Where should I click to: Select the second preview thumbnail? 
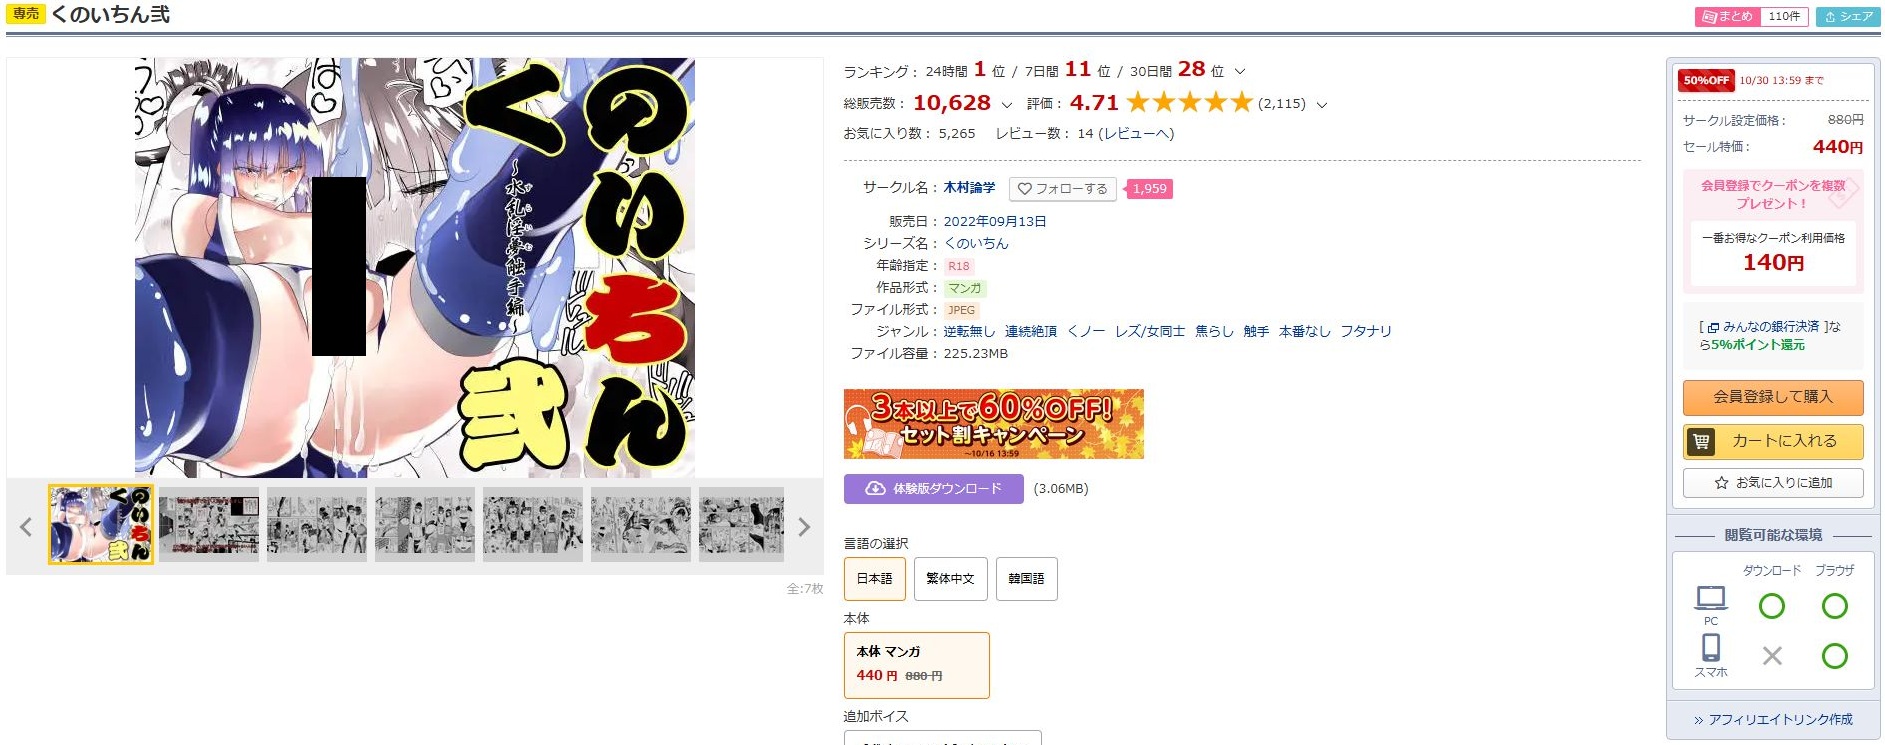(x=208, y=525)
